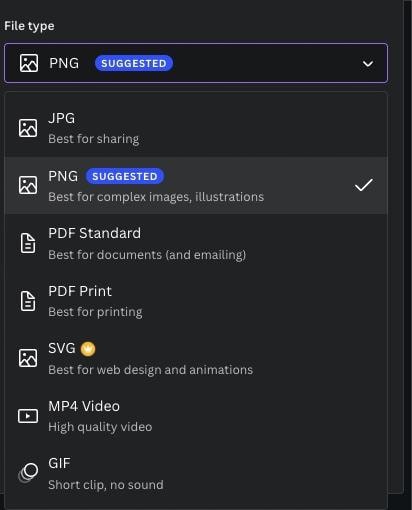Click the File type combo box showing PNG
Screen dimensions: 412x510
196,63
